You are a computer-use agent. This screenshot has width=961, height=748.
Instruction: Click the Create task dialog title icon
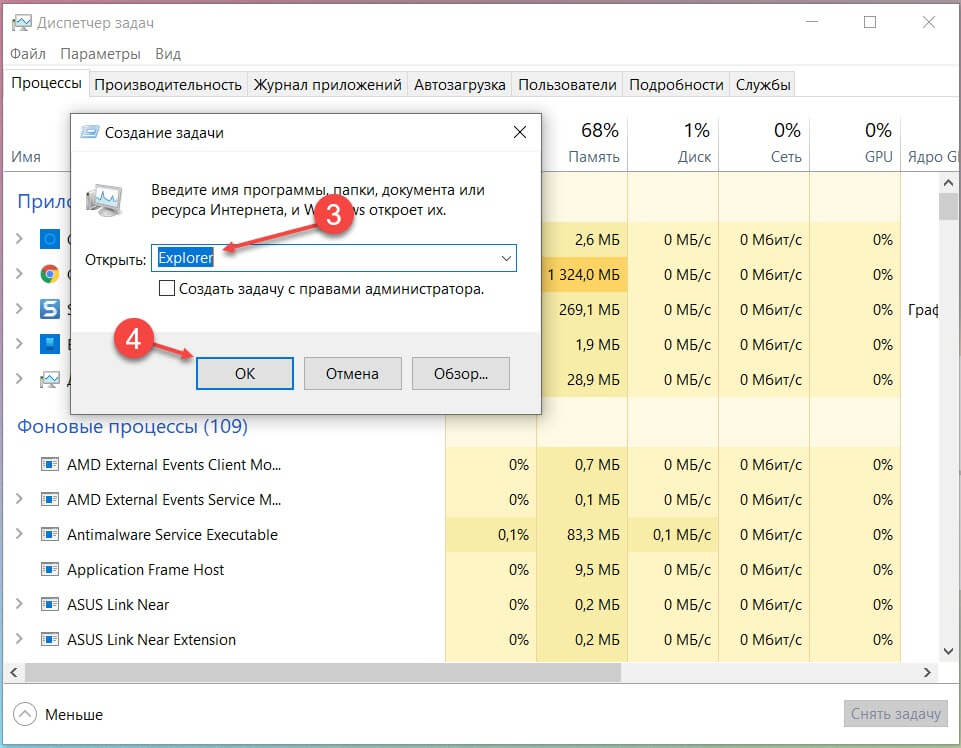tap(89, 132)
